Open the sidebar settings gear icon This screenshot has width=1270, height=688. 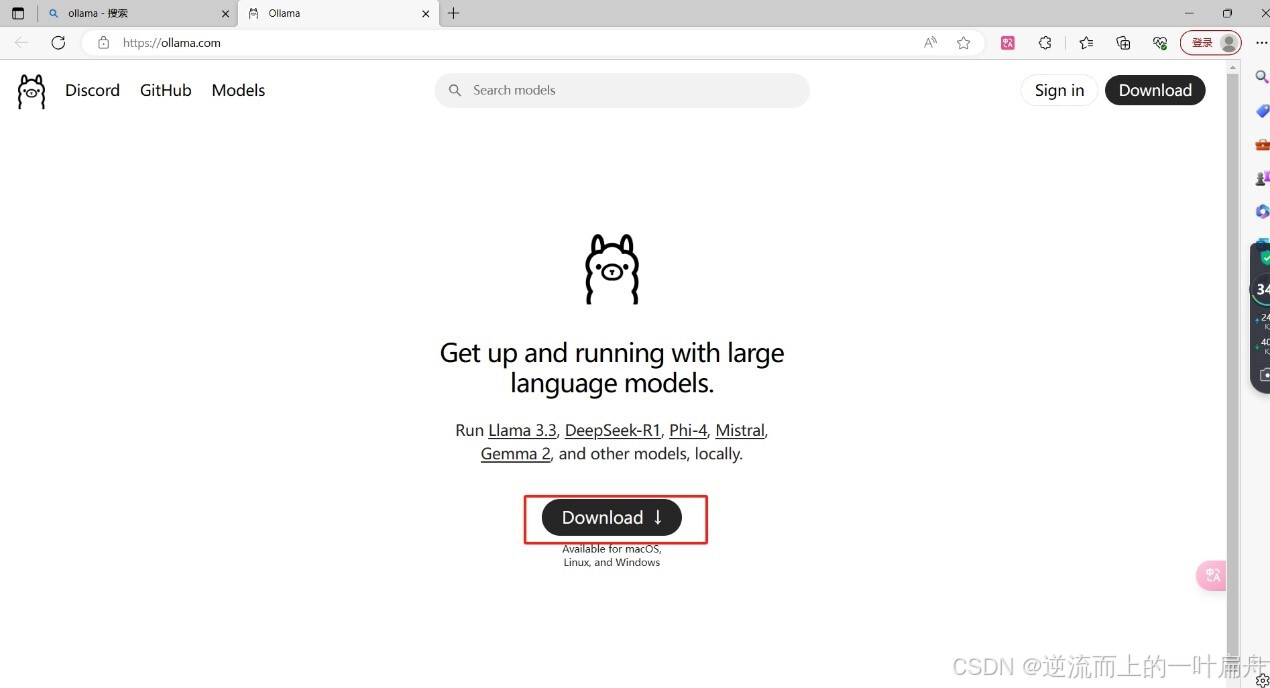pyautogui.click(x=1262, y=680)
